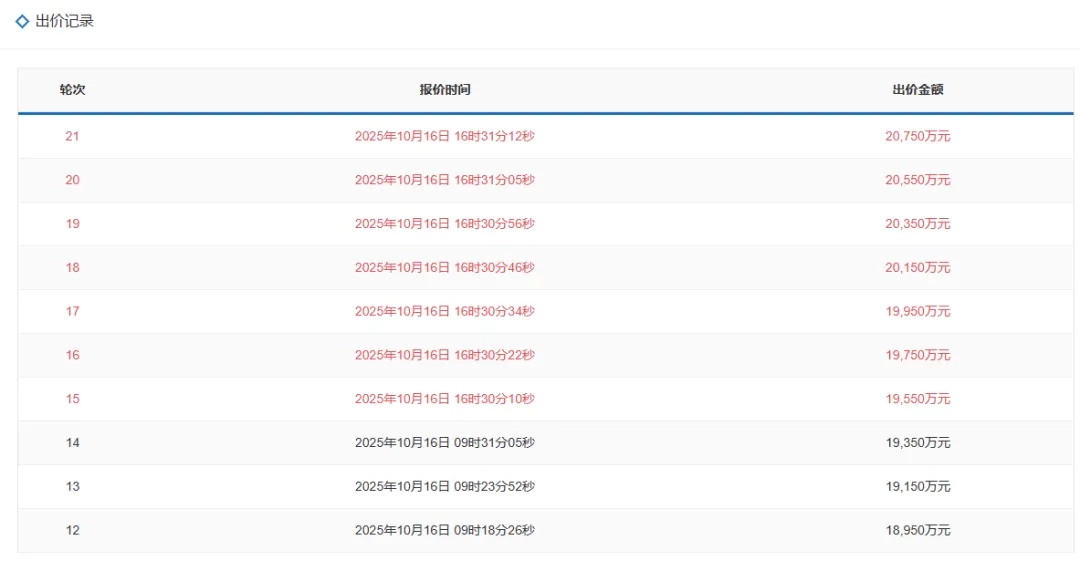Select the 18,950万元 bid amount
1080x561 pixels.
(917, 530)
